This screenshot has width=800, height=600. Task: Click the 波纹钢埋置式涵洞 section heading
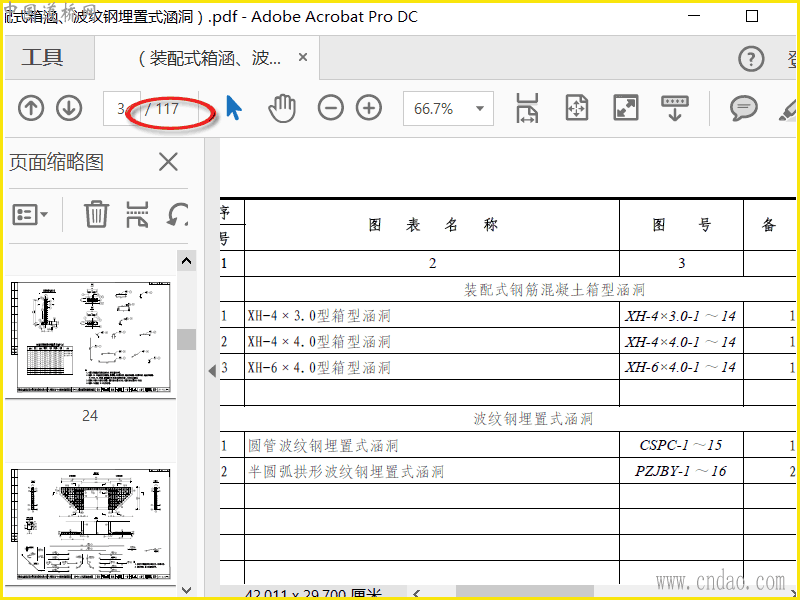pyautogui.click(x=533, y=419)
